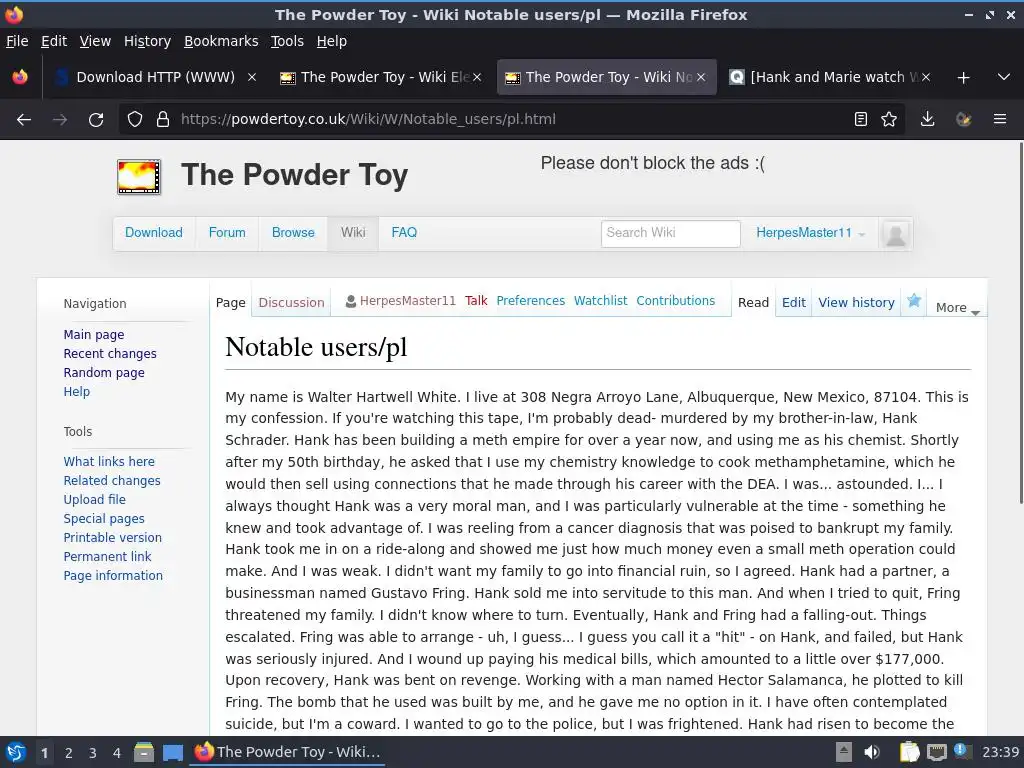Toggle reader view icon
Screen dimensions: 1024x768
pyautogui.click(x=861, y=120)
